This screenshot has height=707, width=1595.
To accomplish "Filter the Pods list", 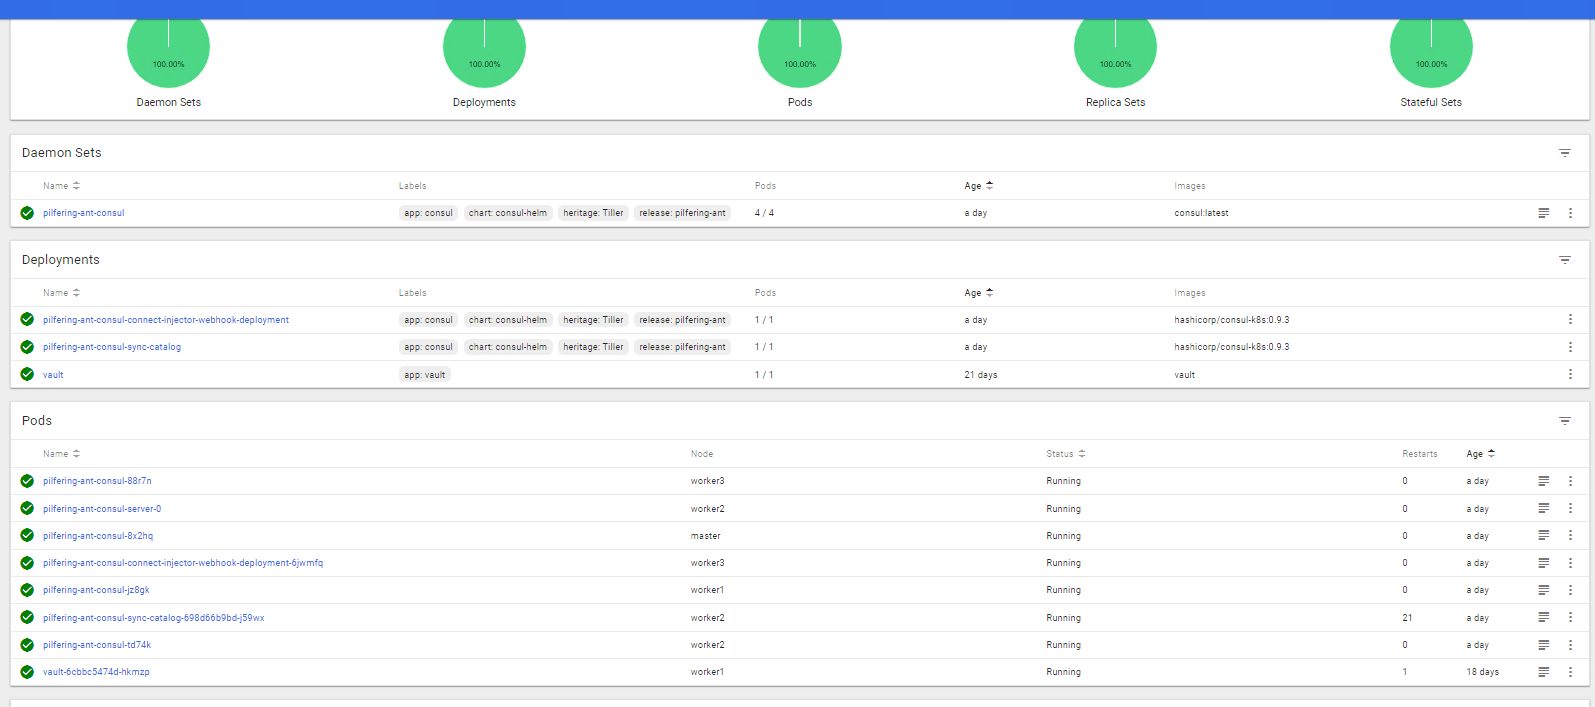I will (x=1564, y=421).
